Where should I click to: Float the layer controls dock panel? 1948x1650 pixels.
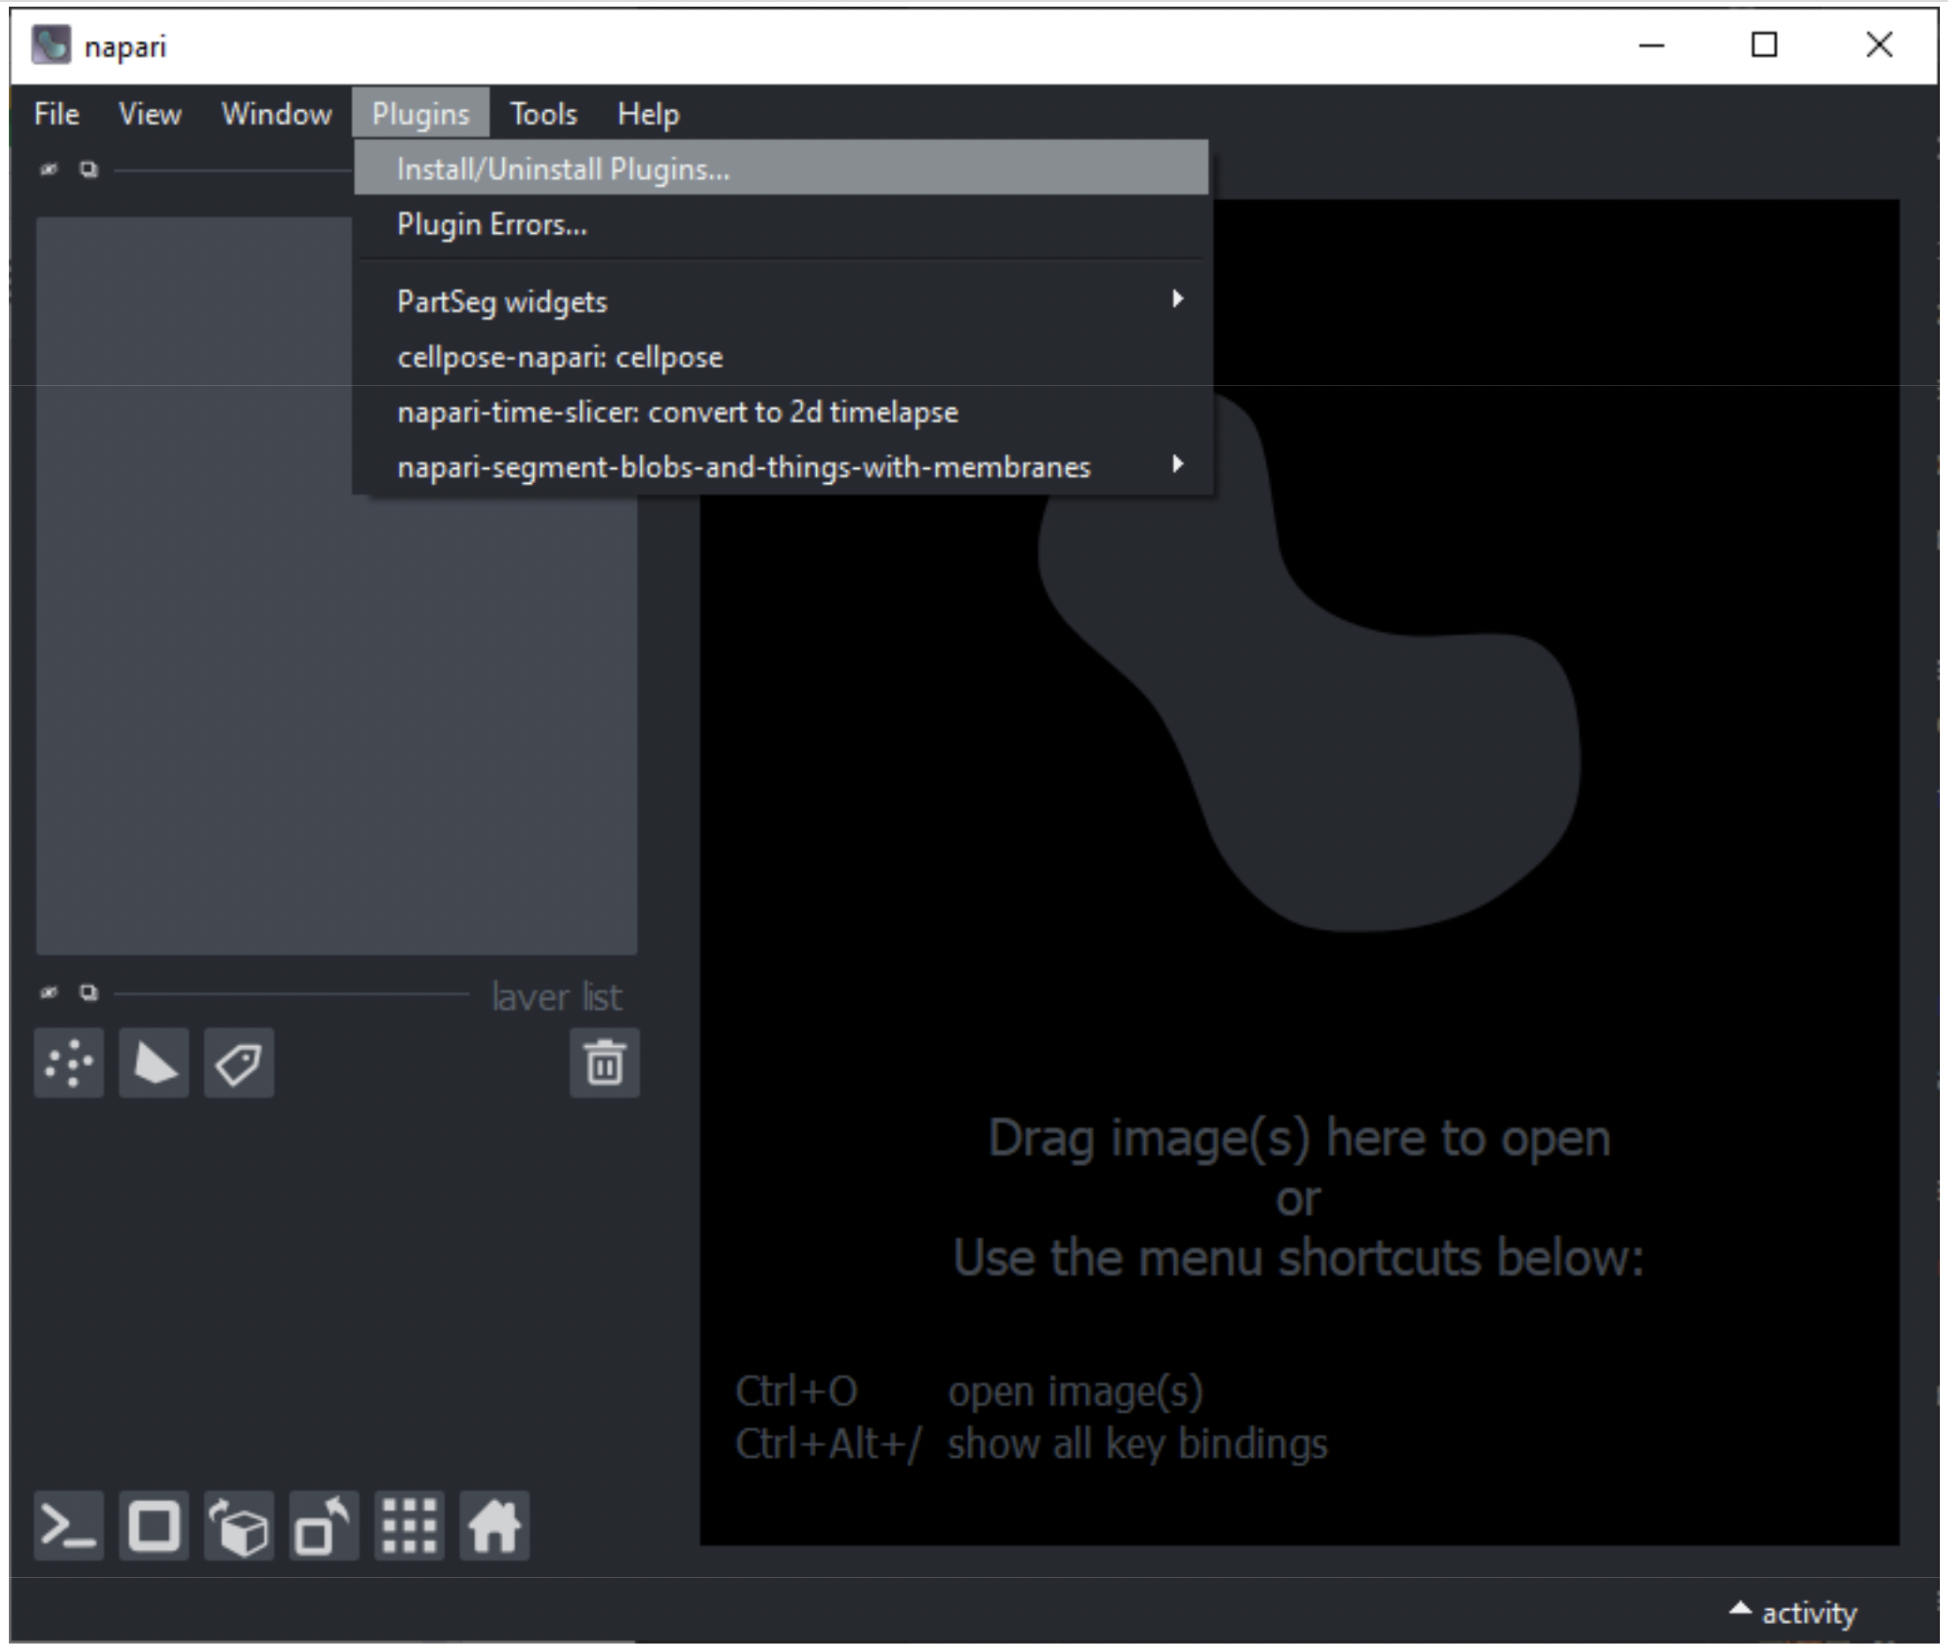(x=89, y=169)
